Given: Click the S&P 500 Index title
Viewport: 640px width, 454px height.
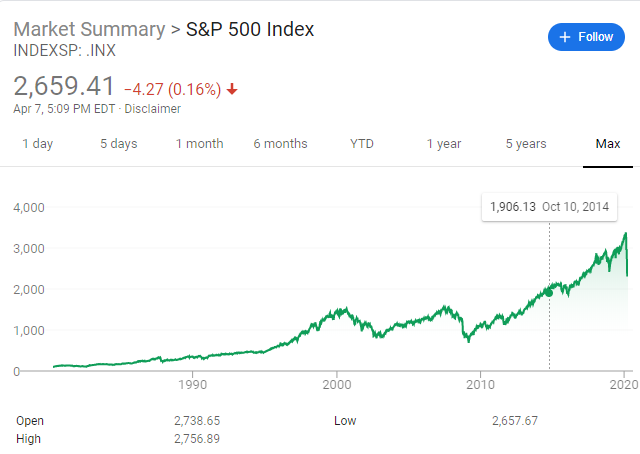Looking at the screenshot, I should 250,29.
